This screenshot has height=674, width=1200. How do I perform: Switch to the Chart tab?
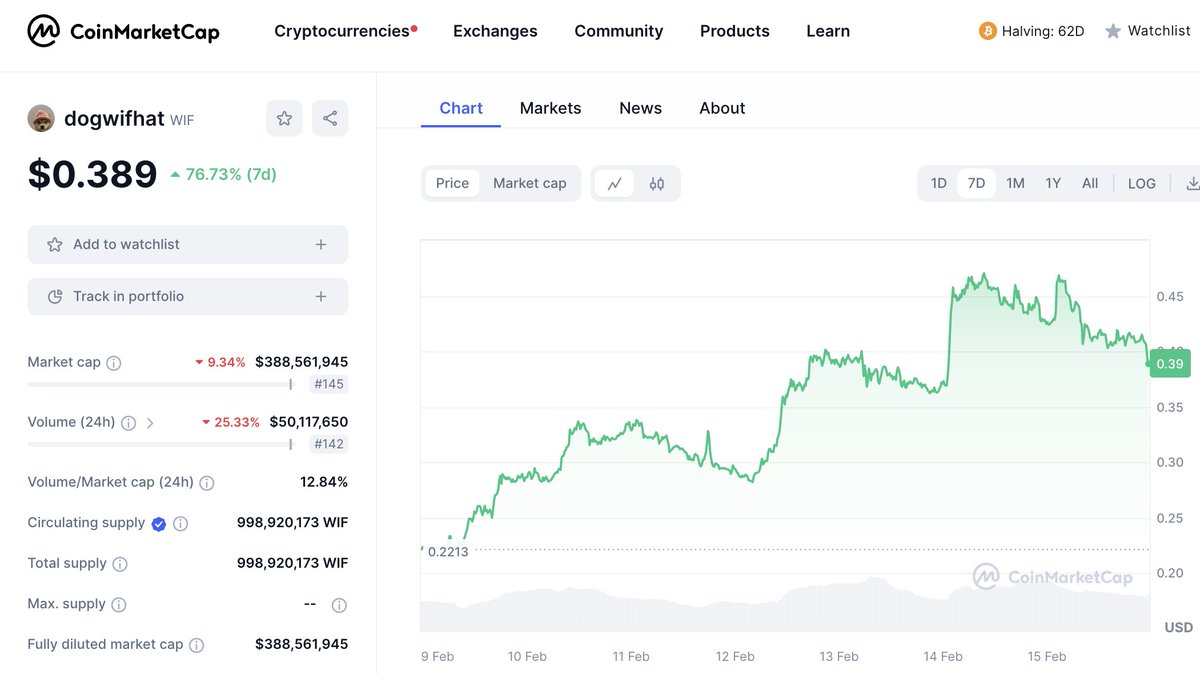[461, 108]
